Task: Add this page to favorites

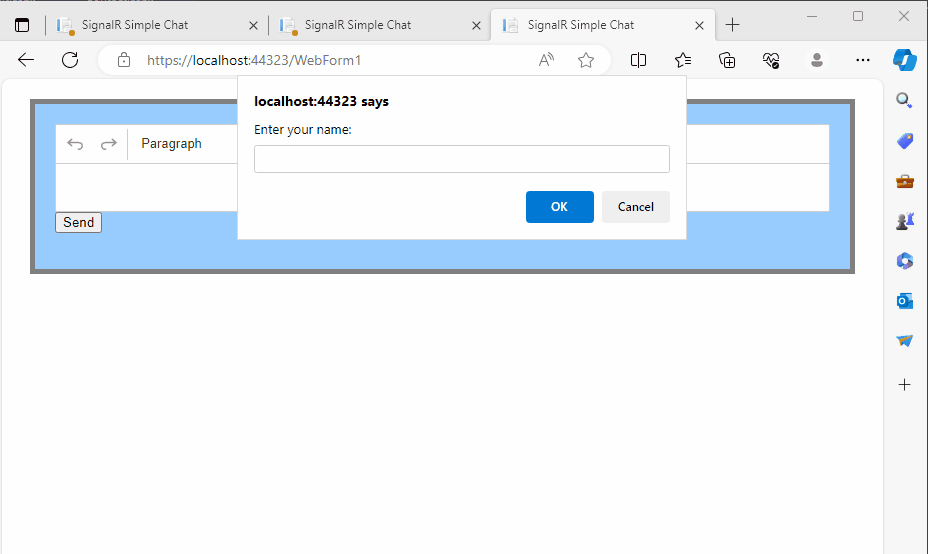Action: pyautogui.click(x=586, y=60)
